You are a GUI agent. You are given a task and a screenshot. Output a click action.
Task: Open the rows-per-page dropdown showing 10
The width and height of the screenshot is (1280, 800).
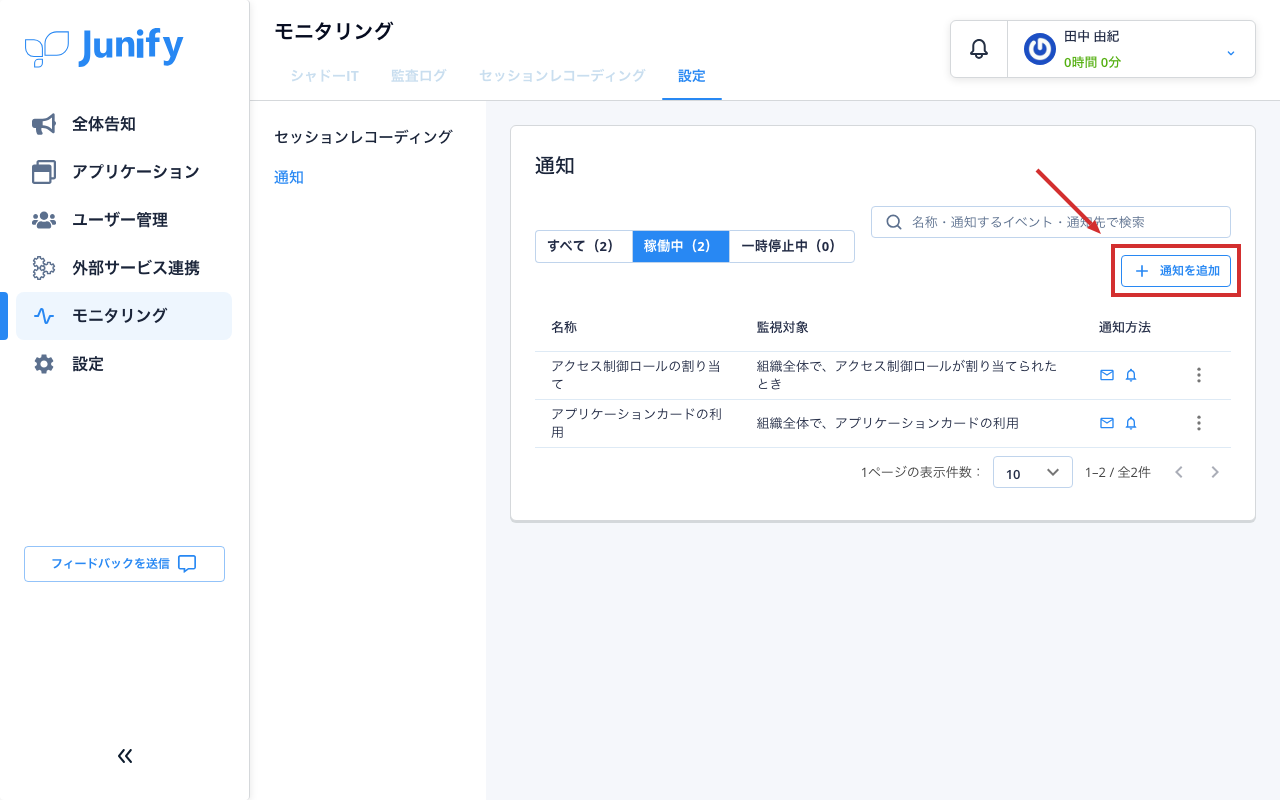[x=1033, y=473]
